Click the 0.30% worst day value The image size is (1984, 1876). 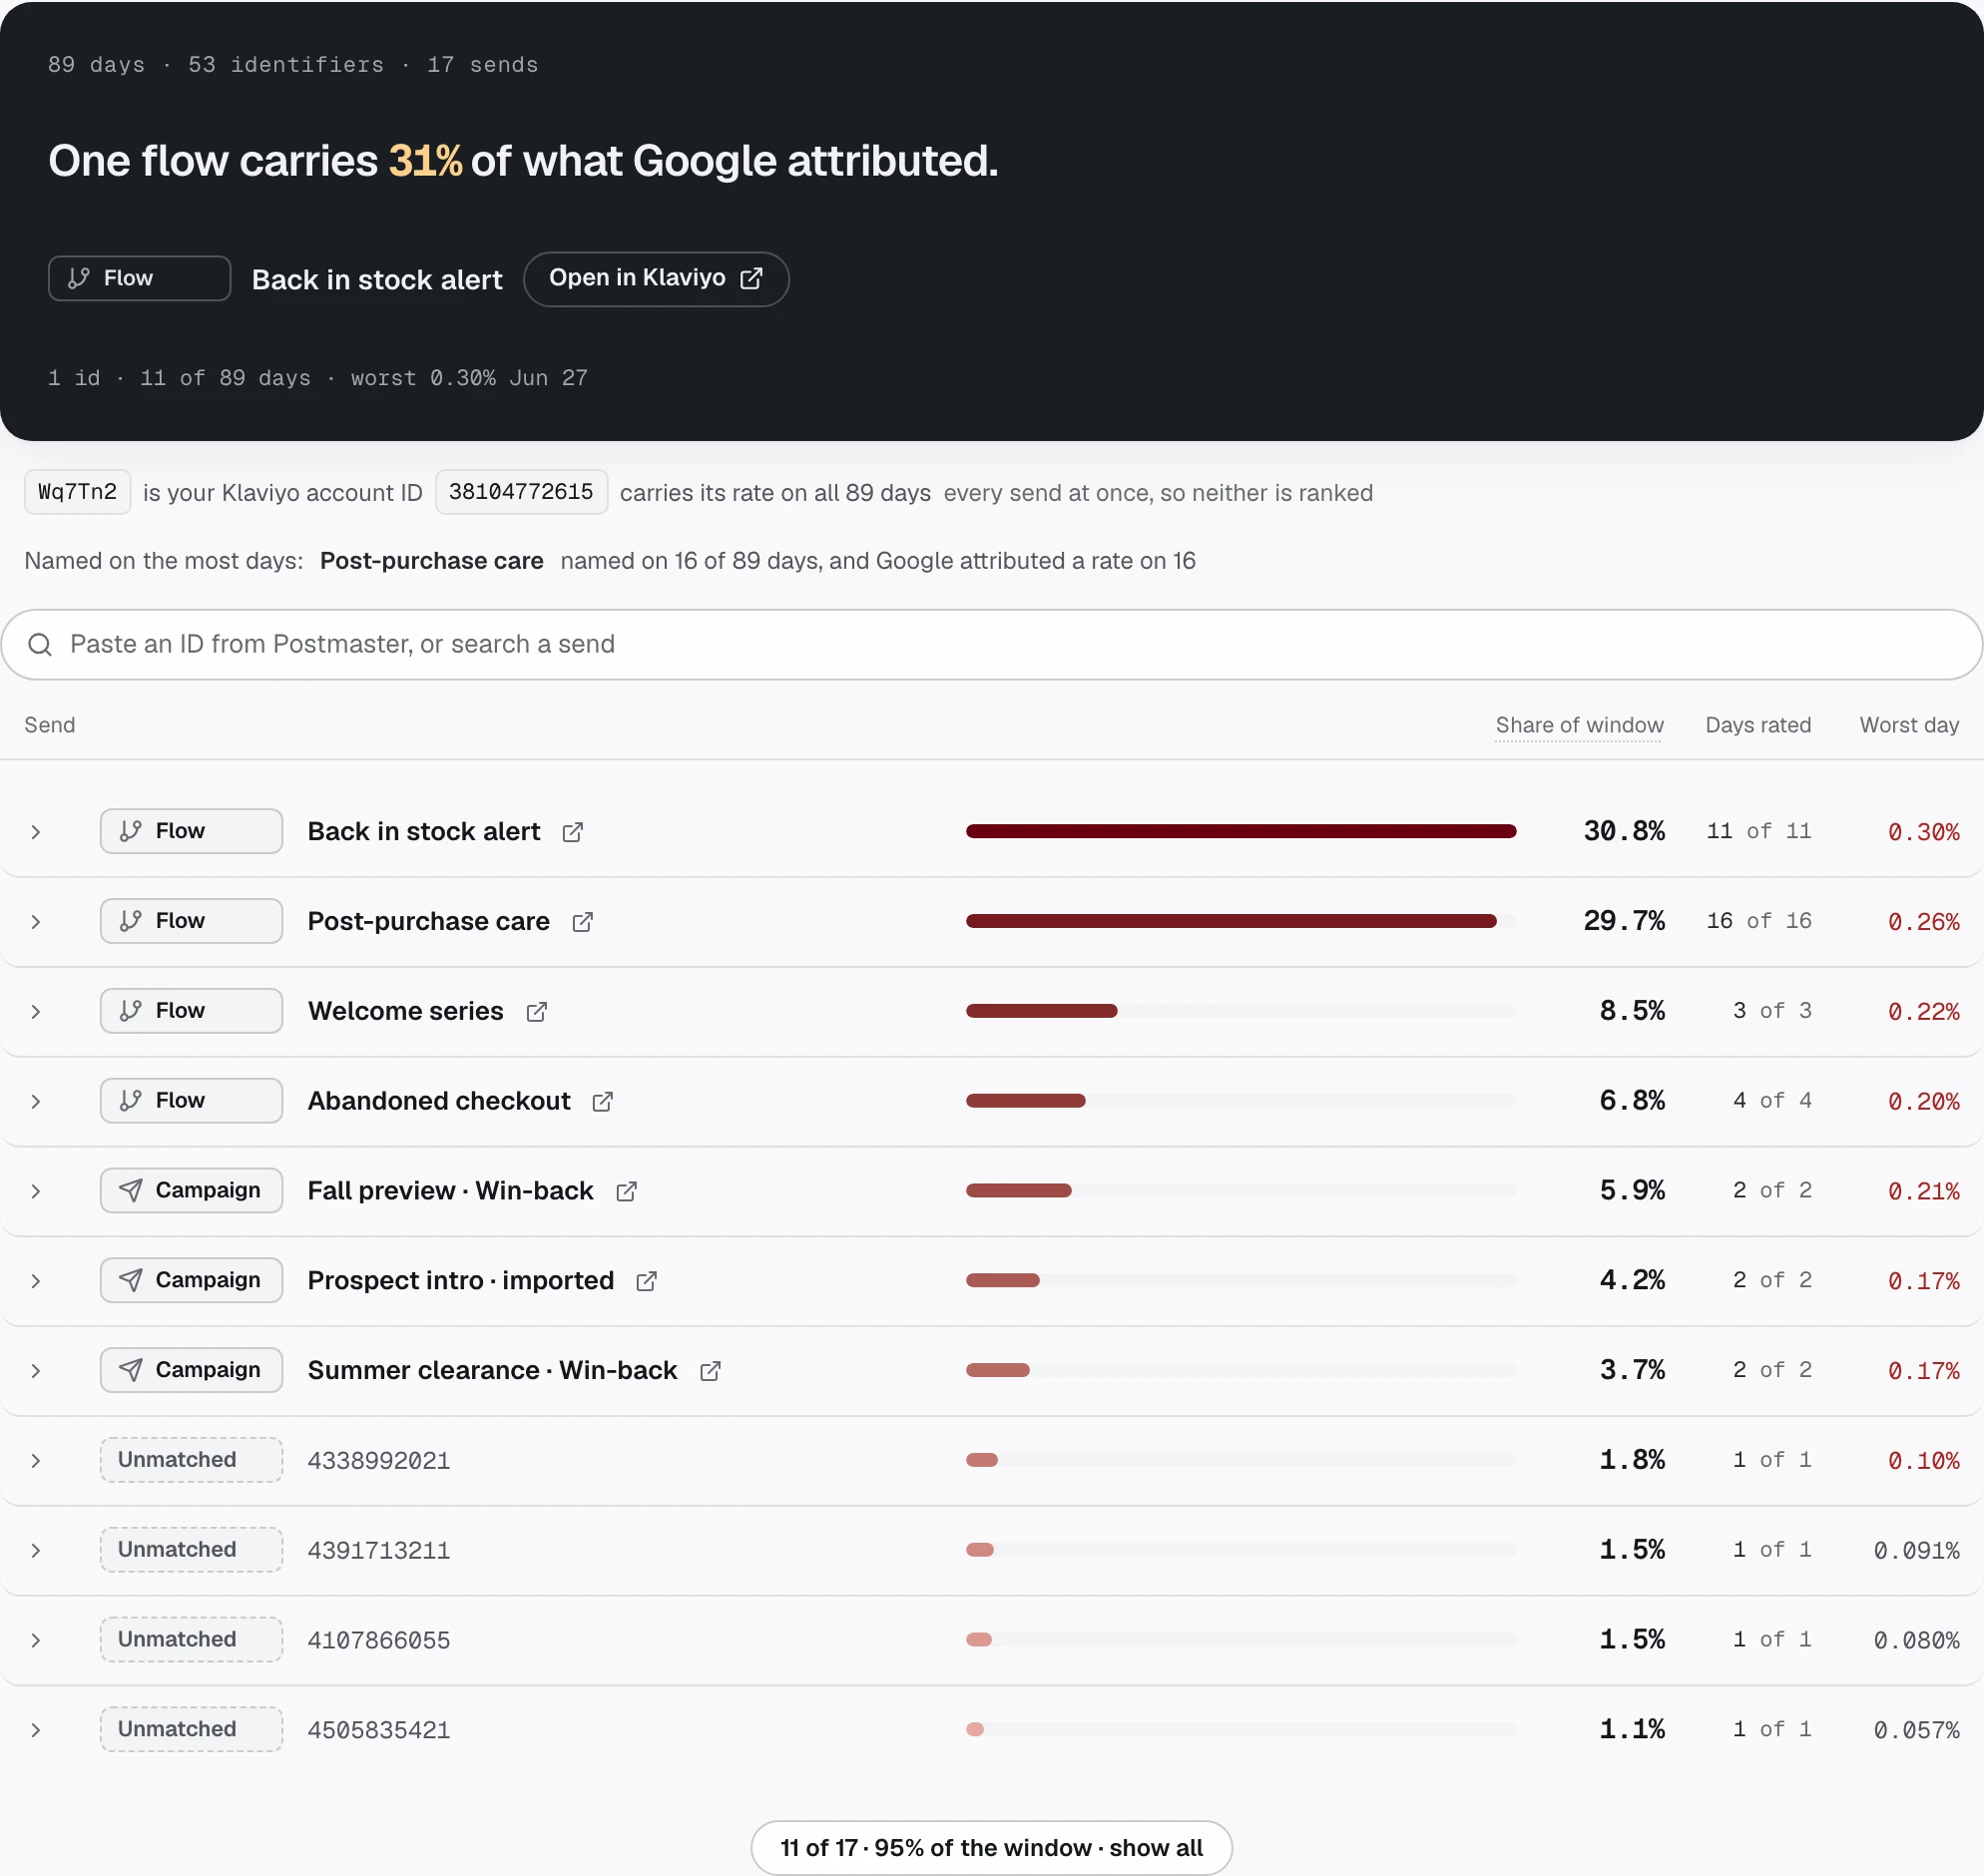click(x=1923, y=832)
